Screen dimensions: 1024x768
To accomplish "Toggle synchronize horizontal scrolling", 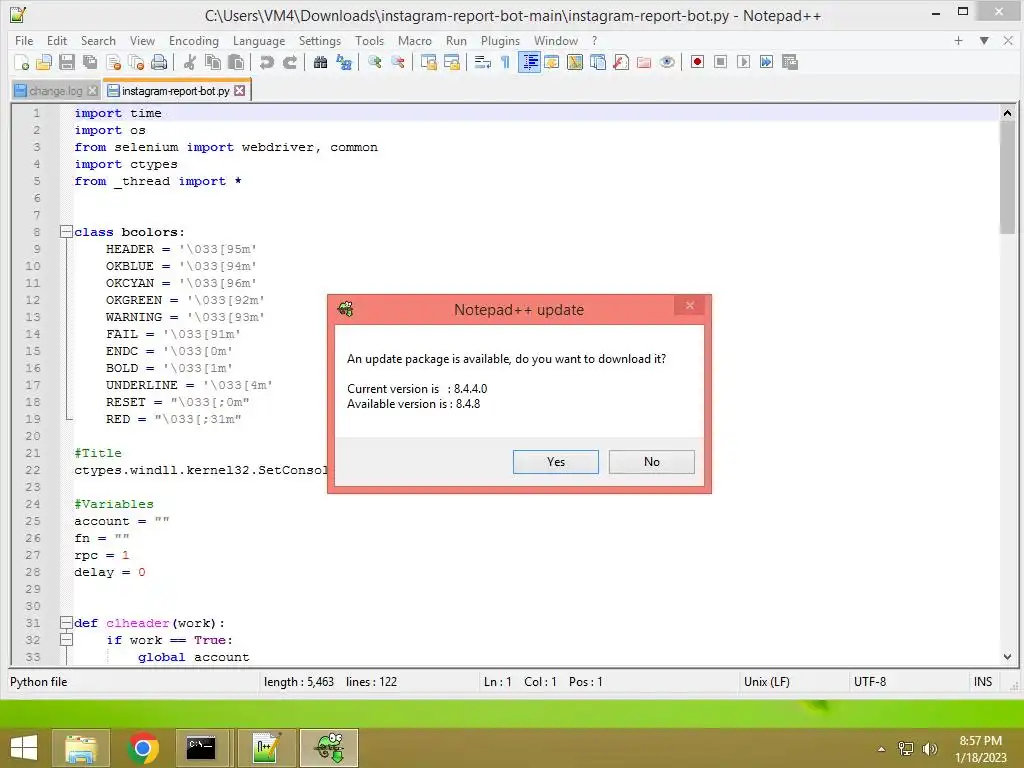I will click(452, 62).
